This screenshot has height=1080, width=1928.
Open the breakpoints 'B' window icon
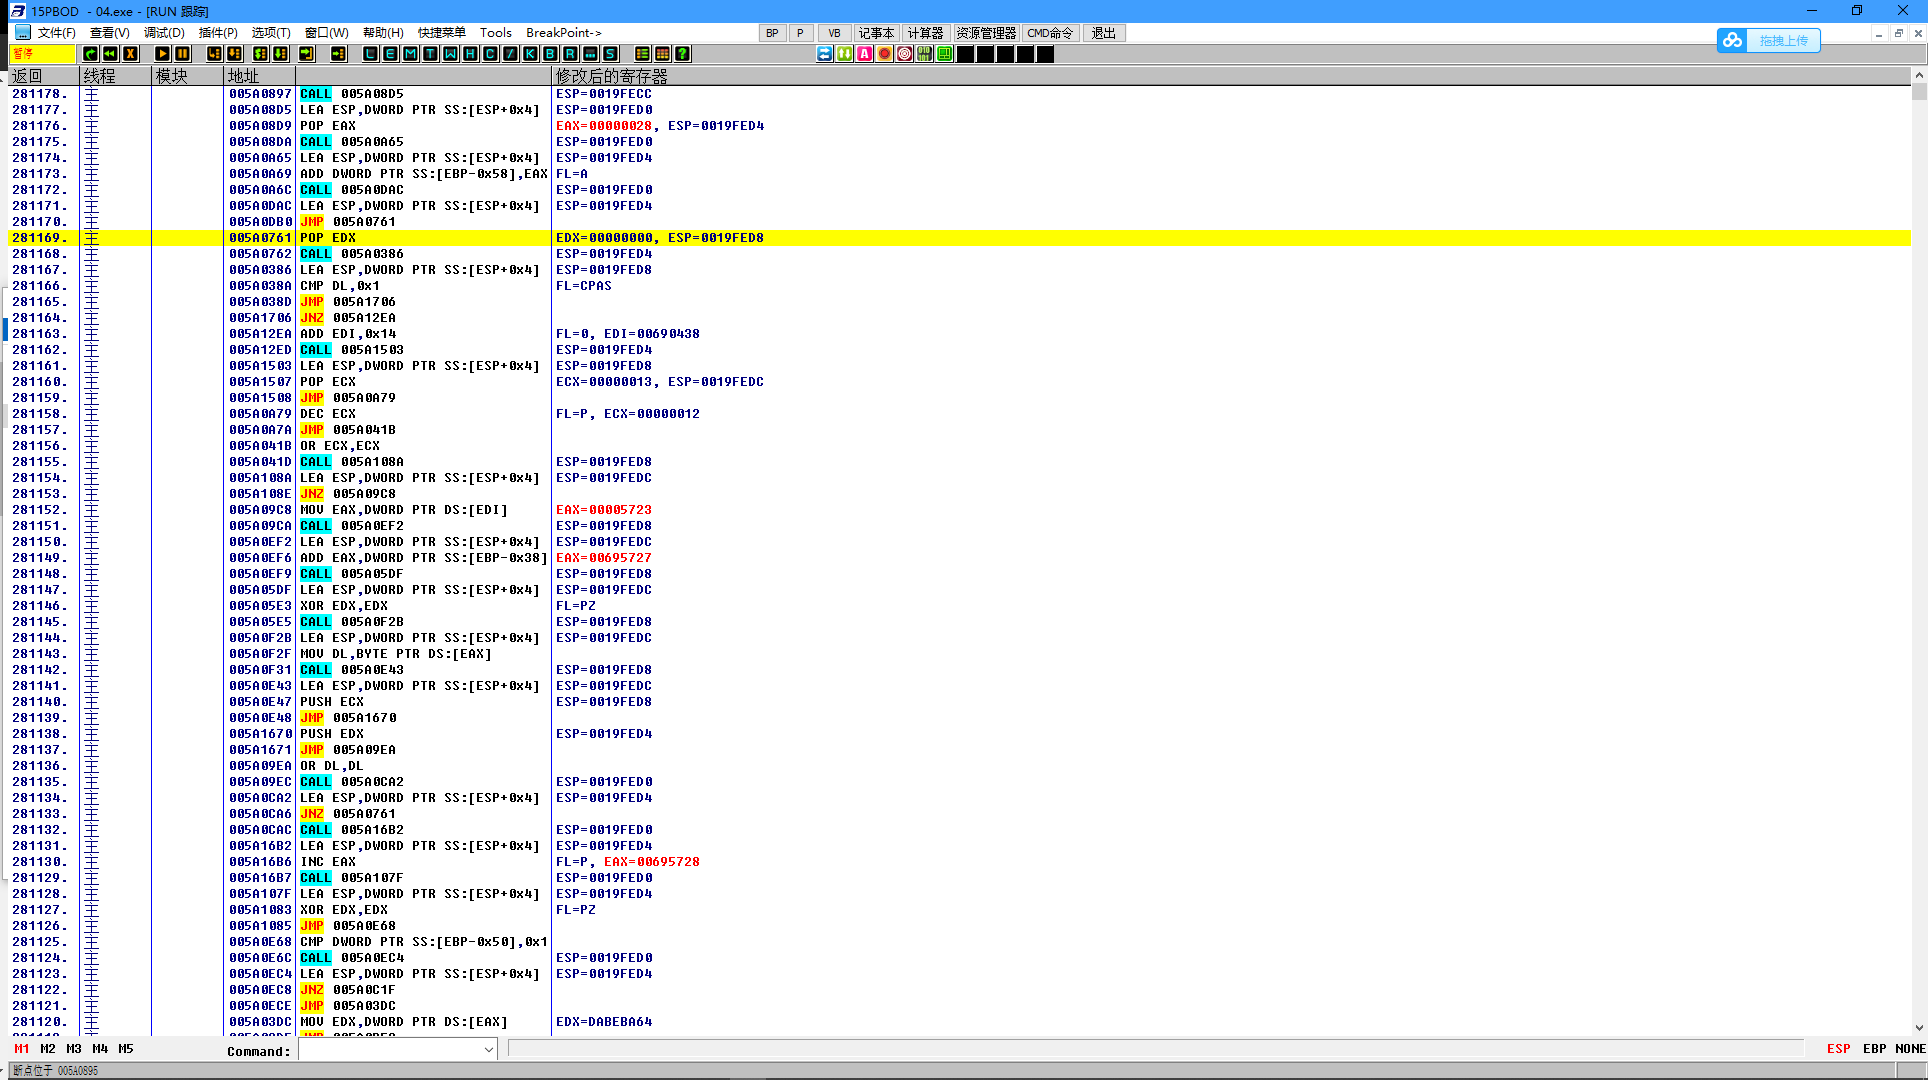pos(550,54)
